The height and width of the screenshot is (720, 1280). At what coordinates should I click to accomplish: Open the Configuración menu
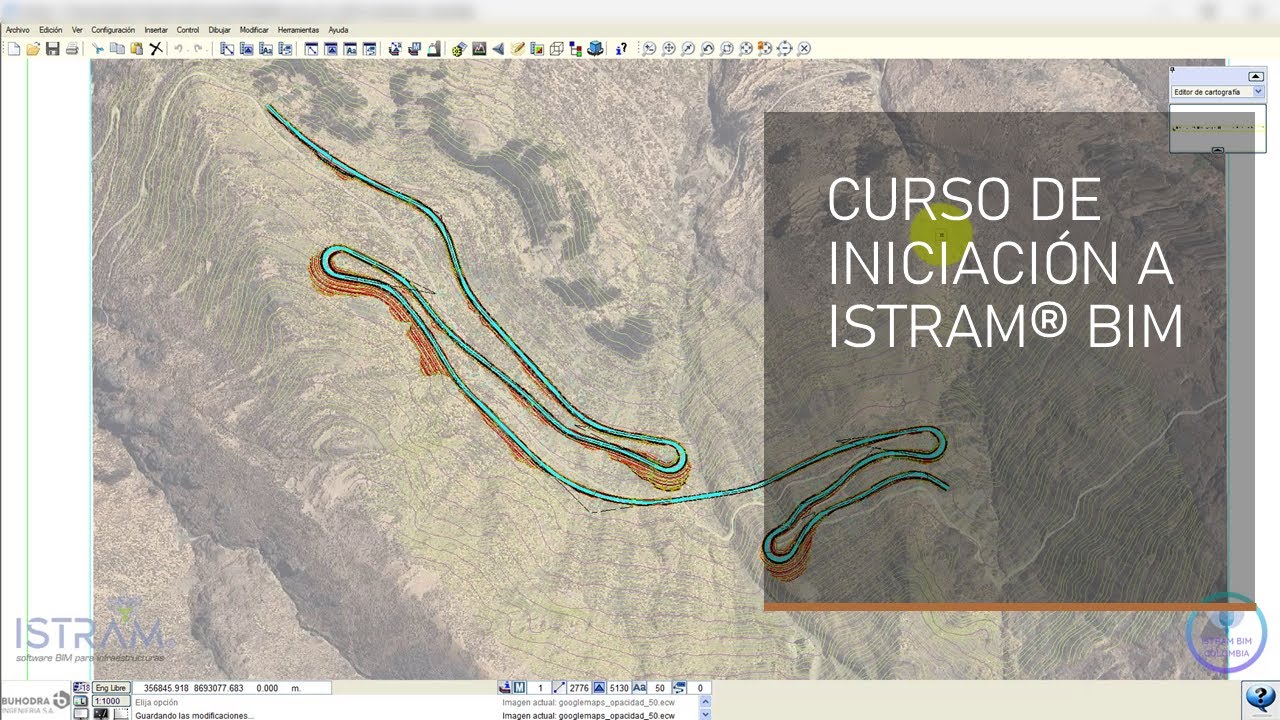tap(113, 30)
